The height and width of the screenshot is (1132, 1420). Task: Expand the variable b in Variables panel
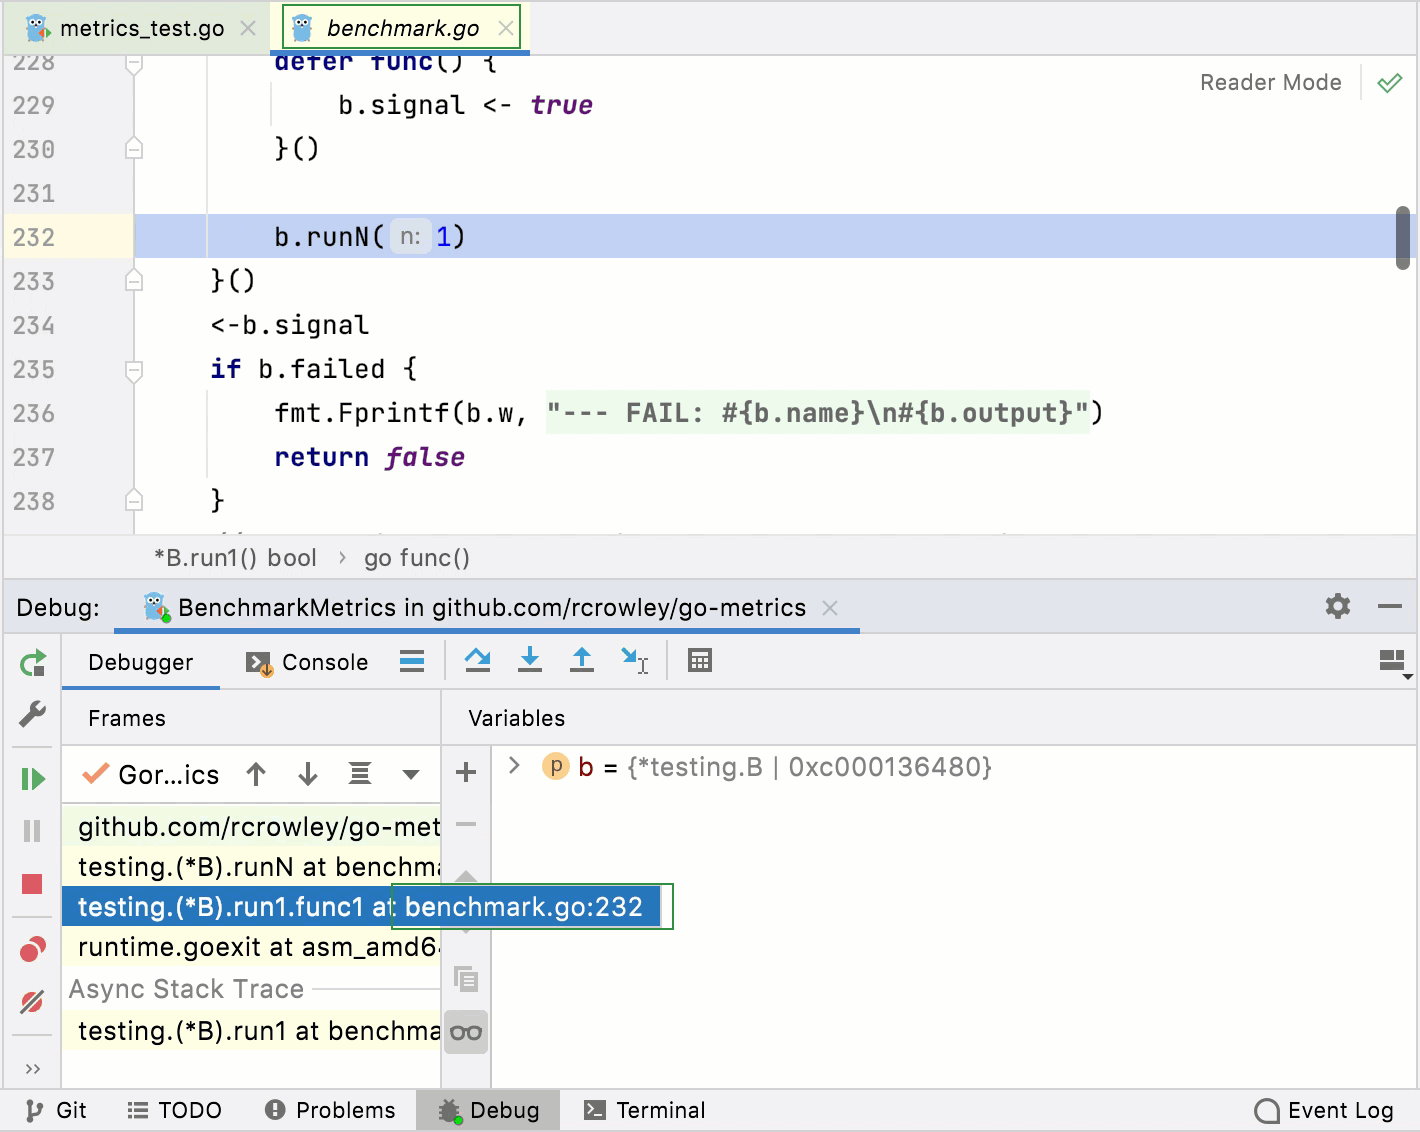pyautogui.click(x=513, y=766)
